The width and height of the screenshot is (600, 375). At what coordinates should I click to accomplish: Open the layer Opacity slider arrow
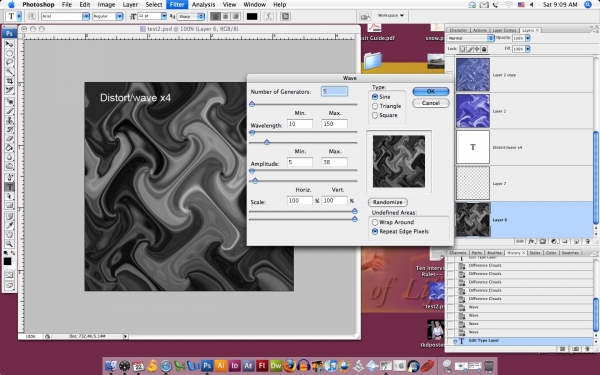(528, 38)
